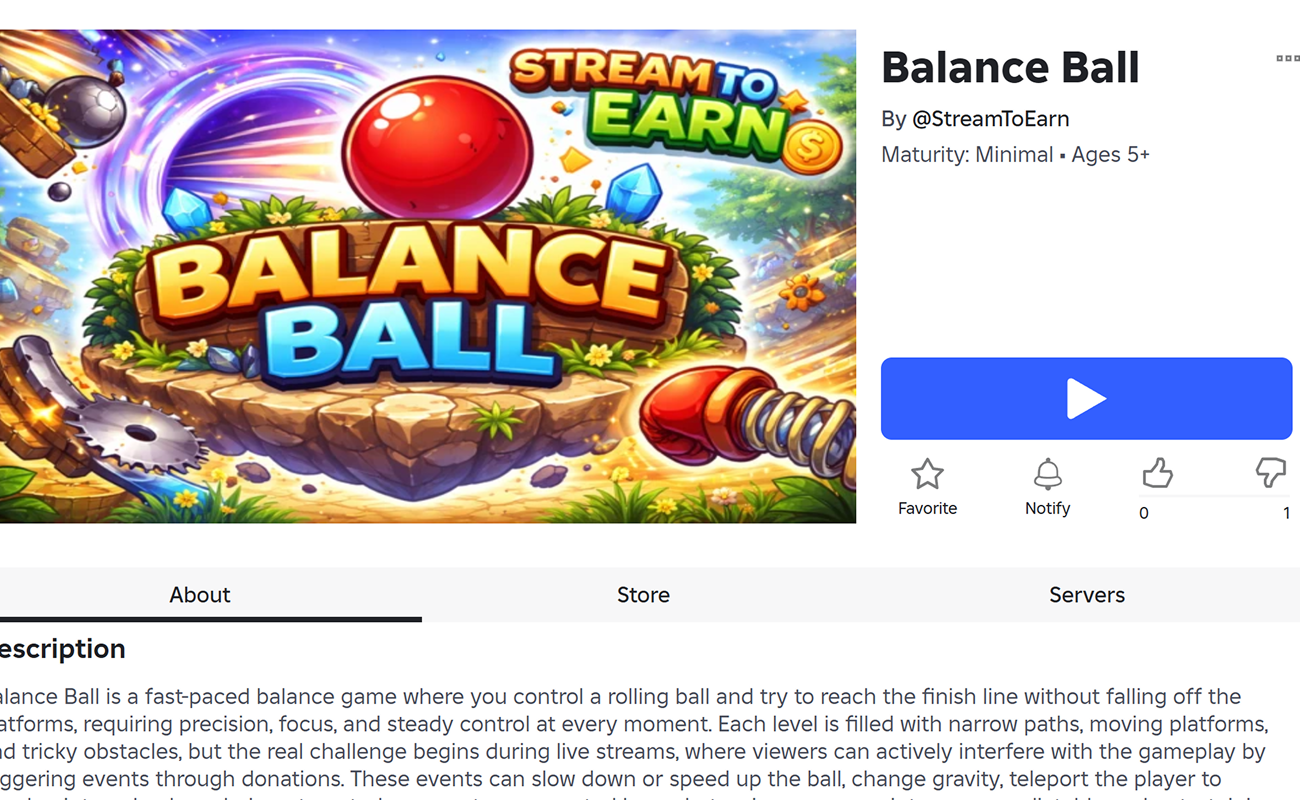
Task: Open the Store tab
Action: pos(643,595)
